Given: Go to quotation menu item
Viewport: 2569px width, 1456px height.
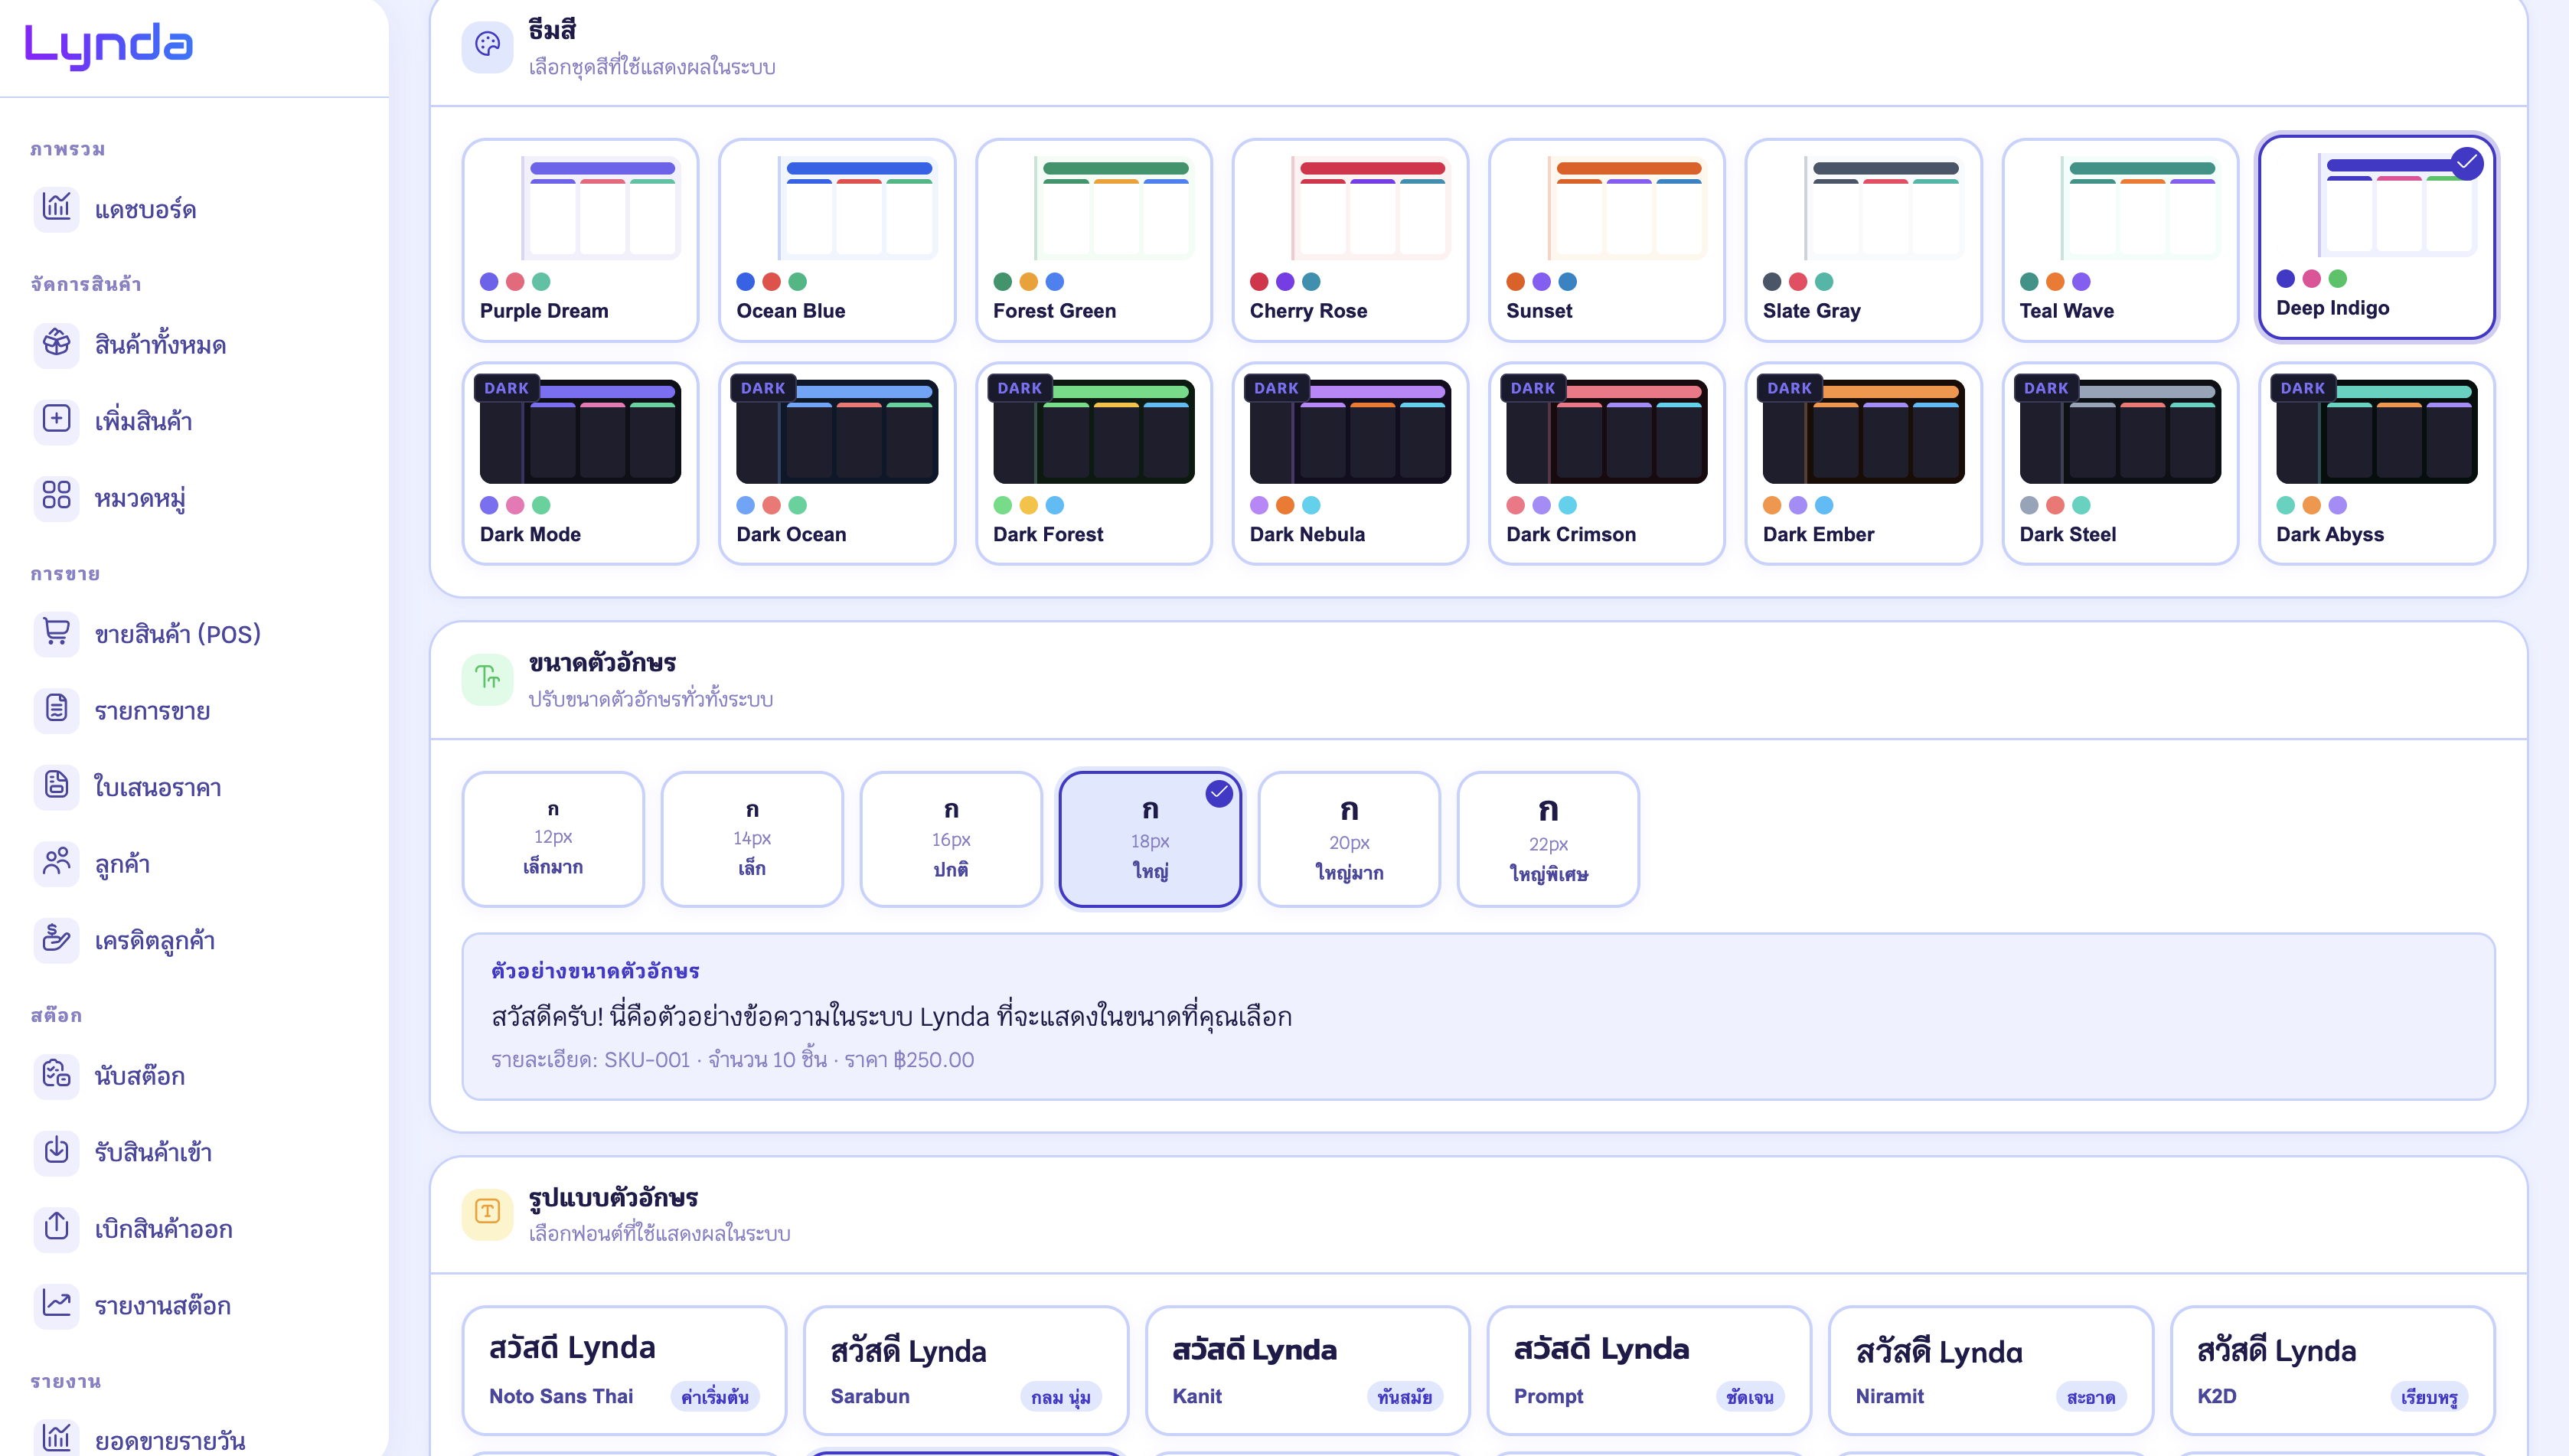Looking at the screenshot, I should click(x=157, y=787).
